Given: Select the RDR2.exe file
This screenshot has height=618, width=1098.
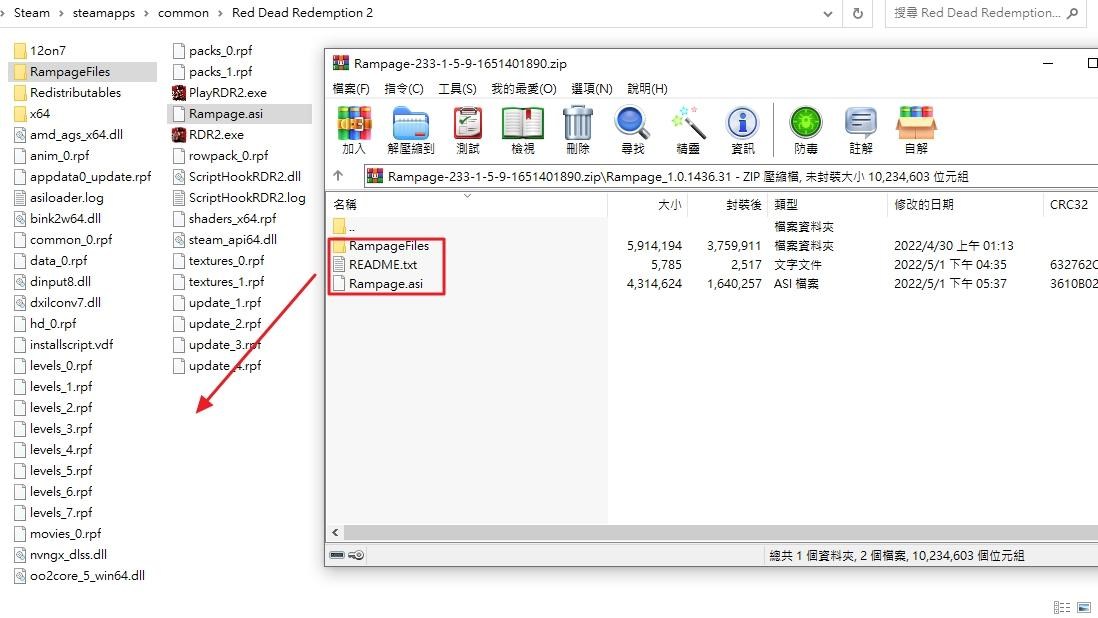Looking at the screenshot, I should (209, 134).
